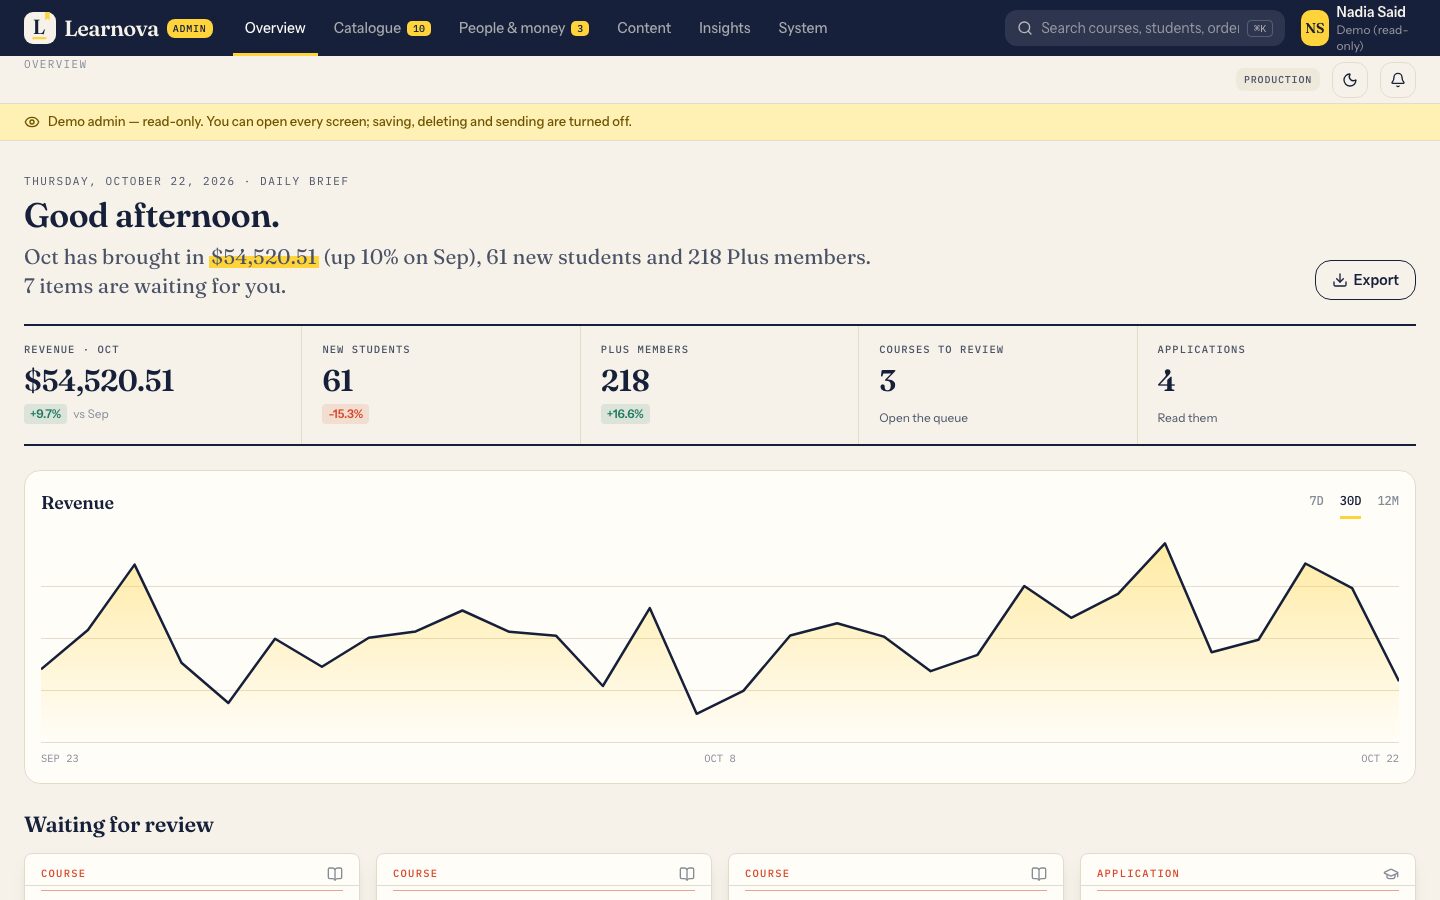Select the 30D revenue range
Viewport: 1440px width, 900px height.
tap(1350, 501)
